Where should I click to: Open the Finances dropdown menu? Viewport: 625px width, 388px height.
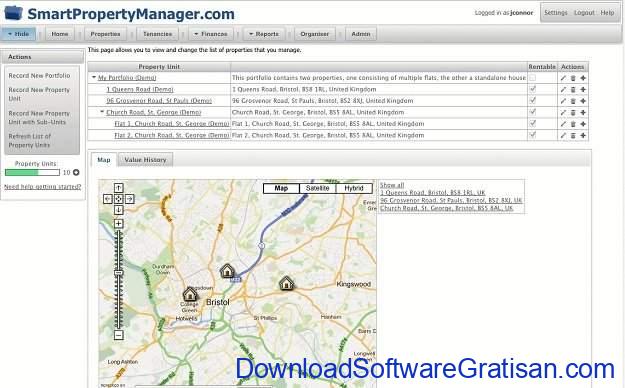point(210,34)
